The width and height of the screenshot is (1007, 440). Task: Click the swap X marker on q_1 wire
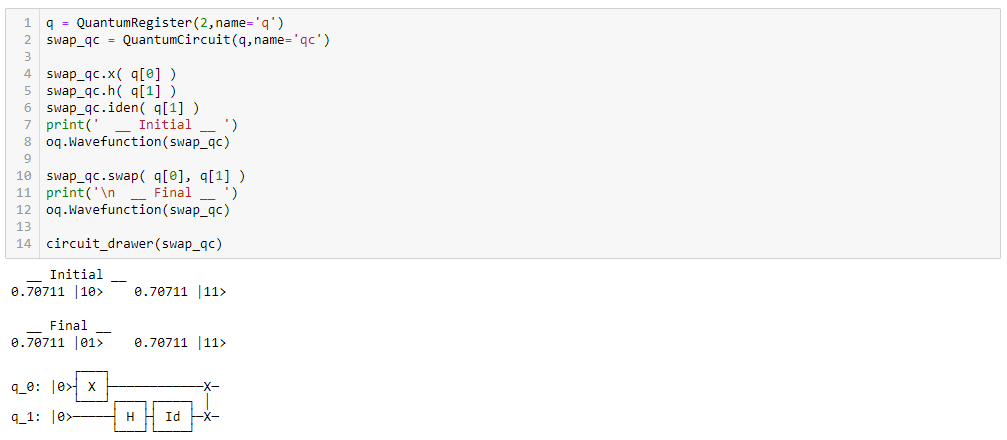(207, 416)
